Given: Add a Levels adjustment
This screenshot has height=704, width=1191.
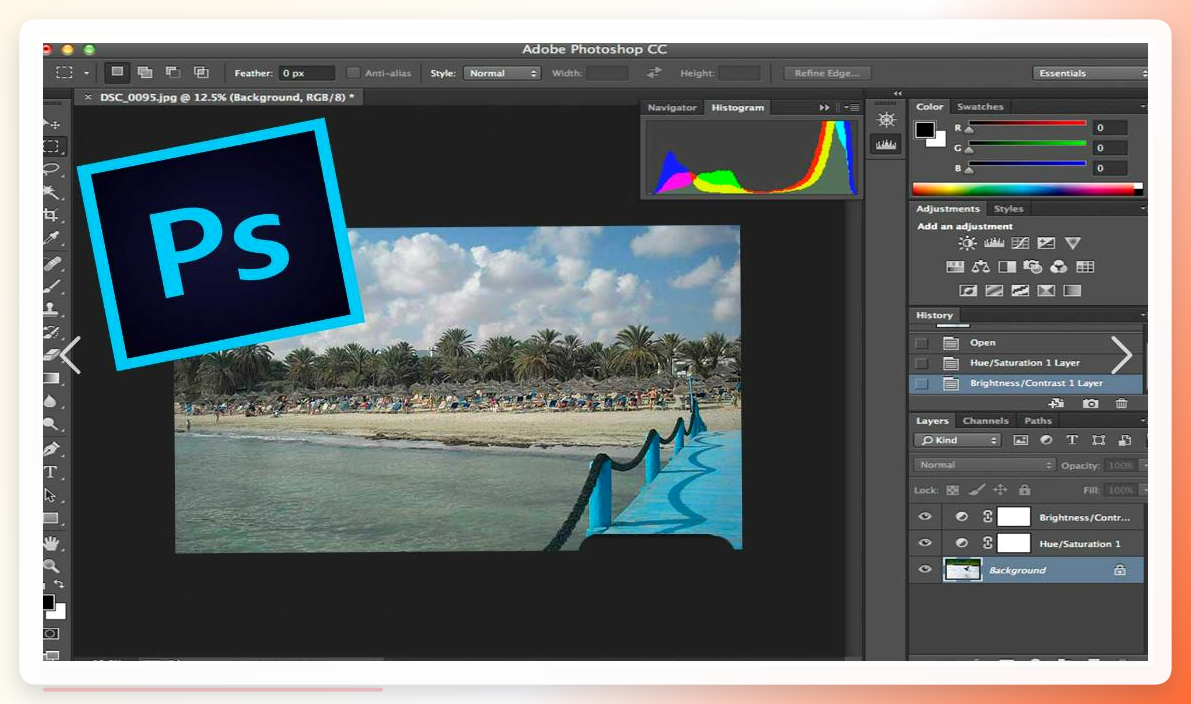Looking at the screenshot, I should coord(994,243).
